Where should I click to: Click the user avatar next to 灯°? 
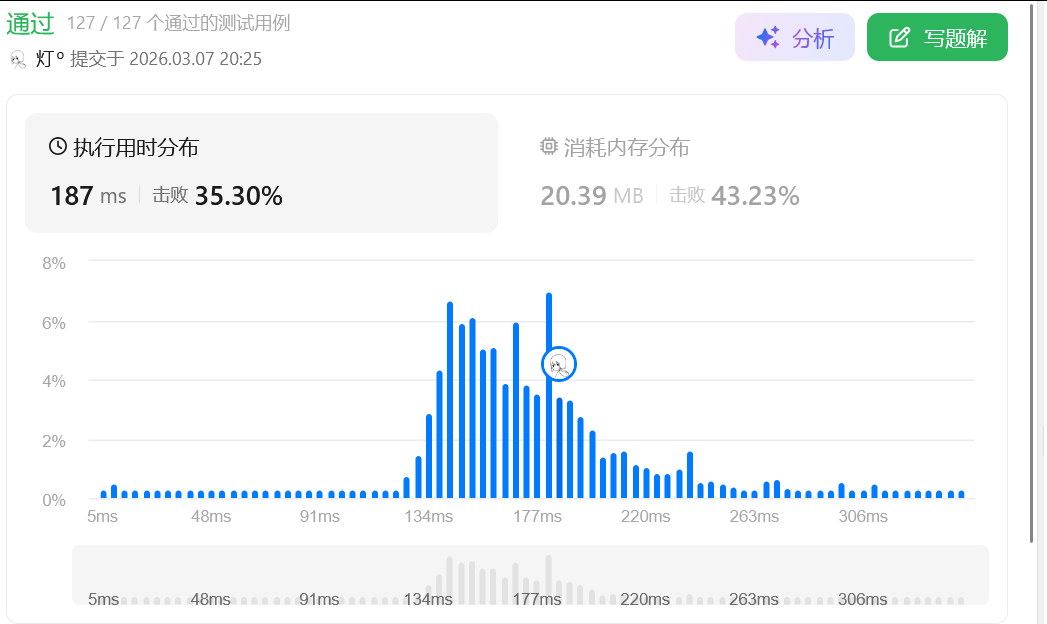18,59
